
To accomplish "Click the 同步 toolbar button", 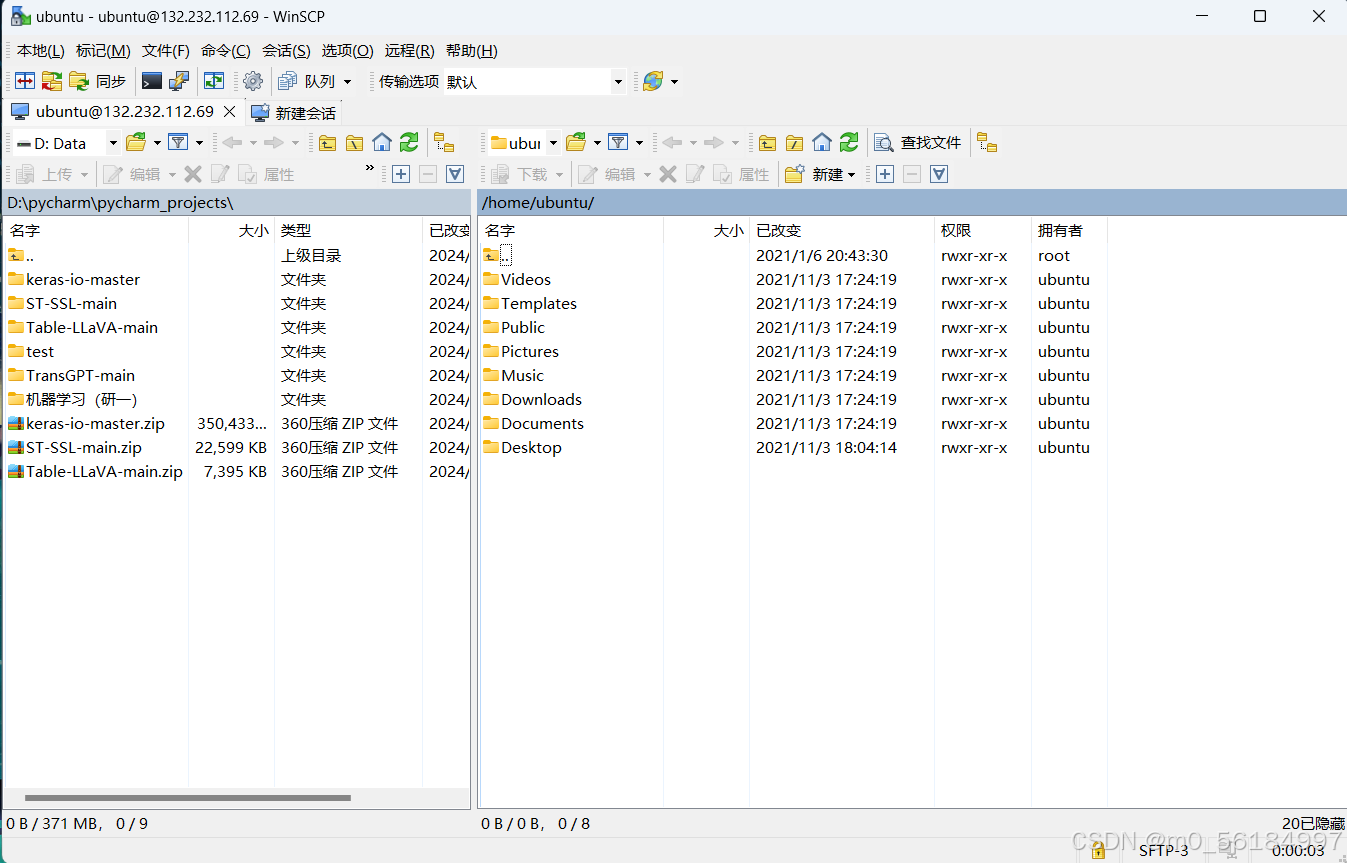I will click(x=98, y=81).
